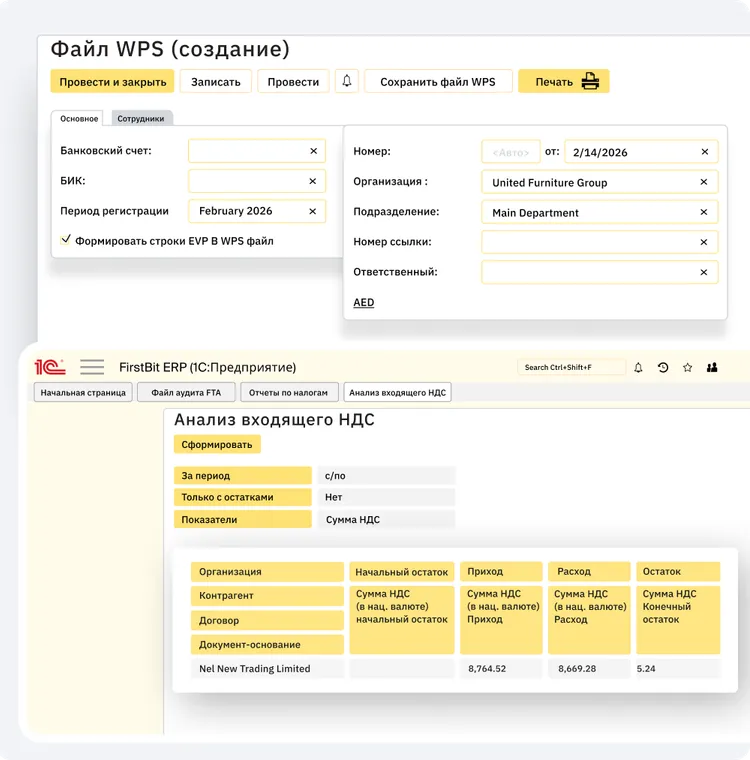Click the date field 2/14/2026
Screen dimensions: 750x760
point(641,152)
